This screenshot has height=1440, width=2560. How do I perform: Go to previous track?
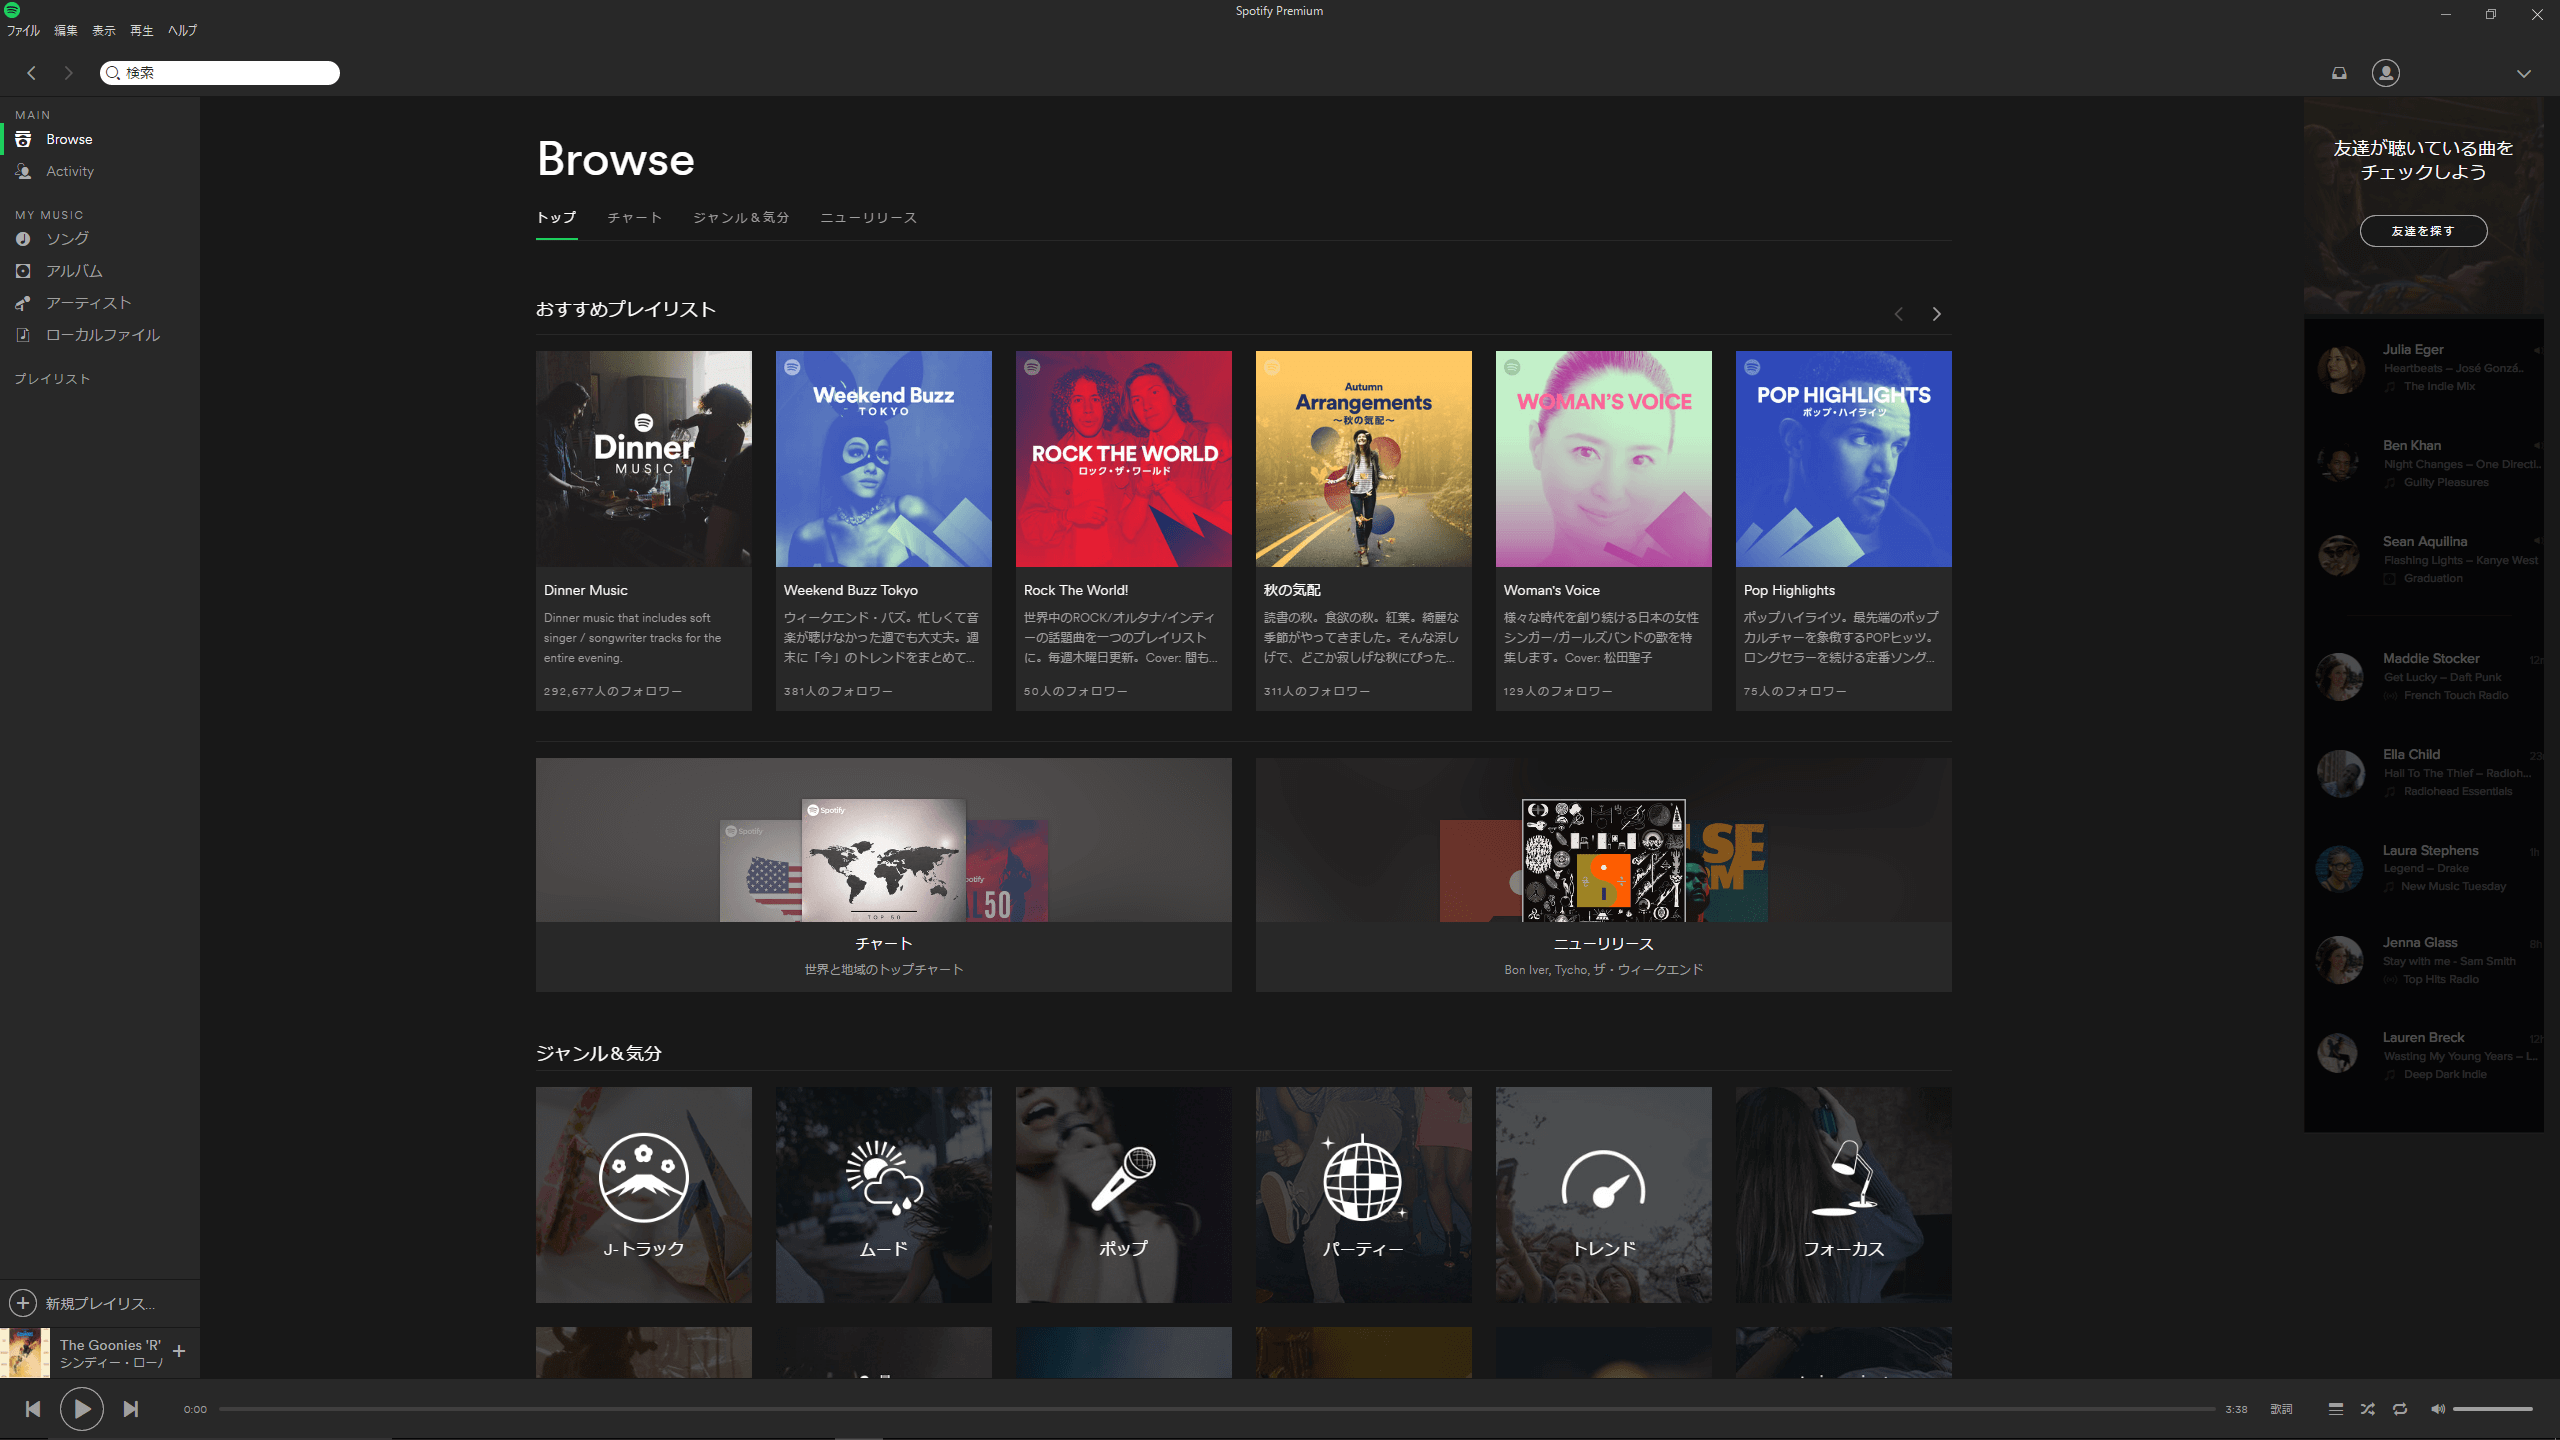tap(33, 1409)
